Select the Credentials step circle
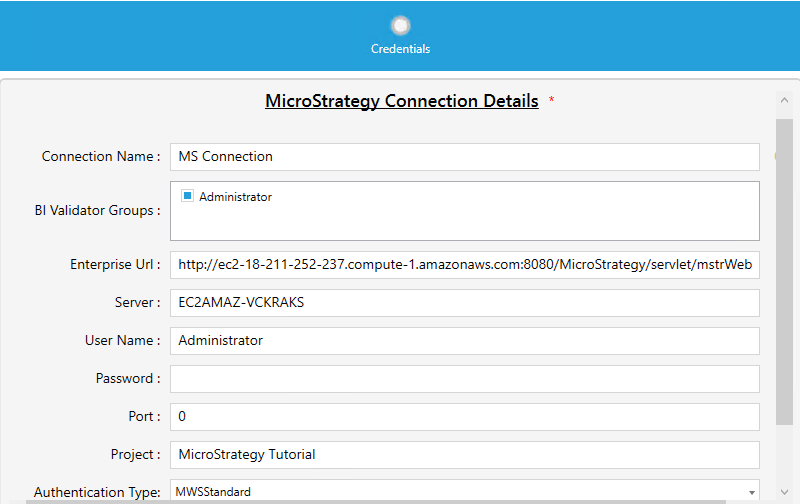800x504 pixels. point(401,26)
